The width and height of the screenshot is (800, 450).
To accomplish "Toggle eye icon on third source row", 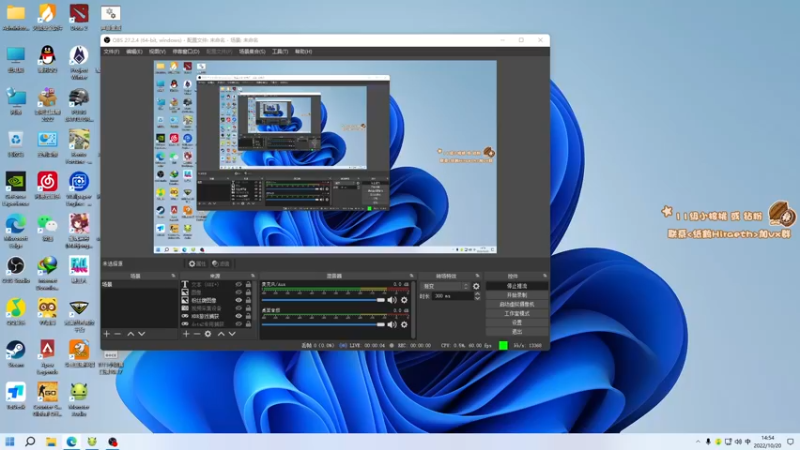I will [x=238, y=301].
